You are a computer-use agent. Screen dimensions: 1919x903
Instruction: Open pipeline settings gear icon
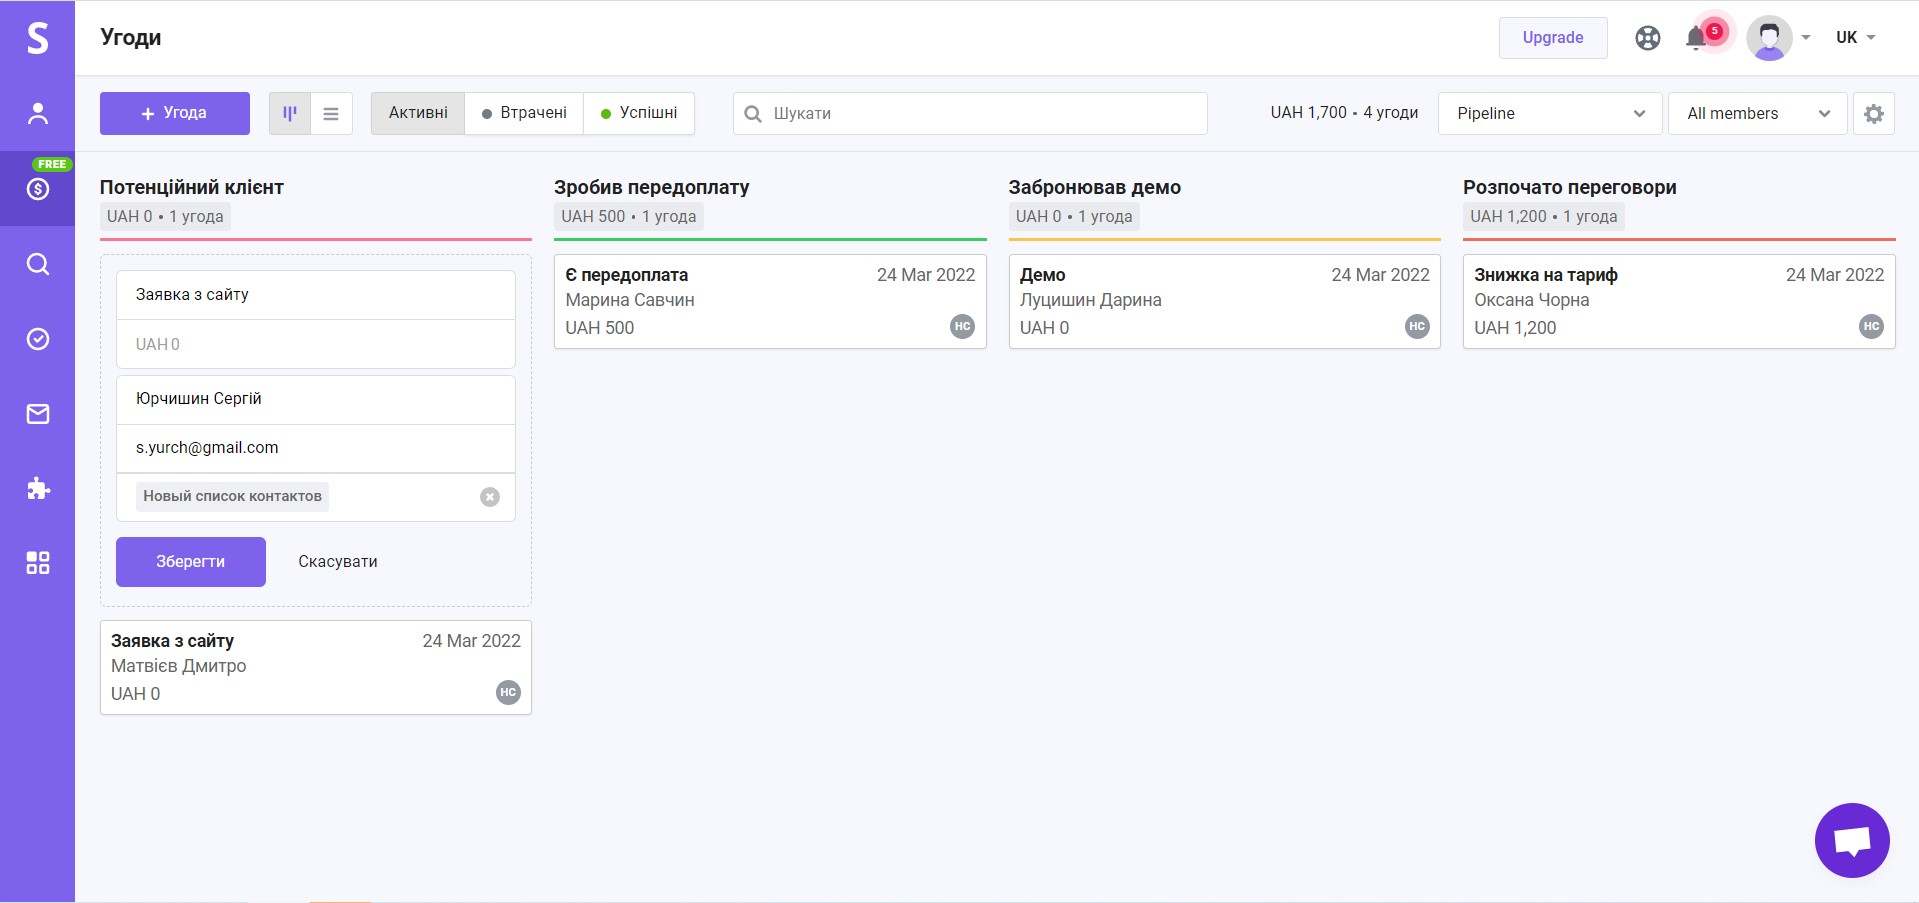click(1873, 114)
